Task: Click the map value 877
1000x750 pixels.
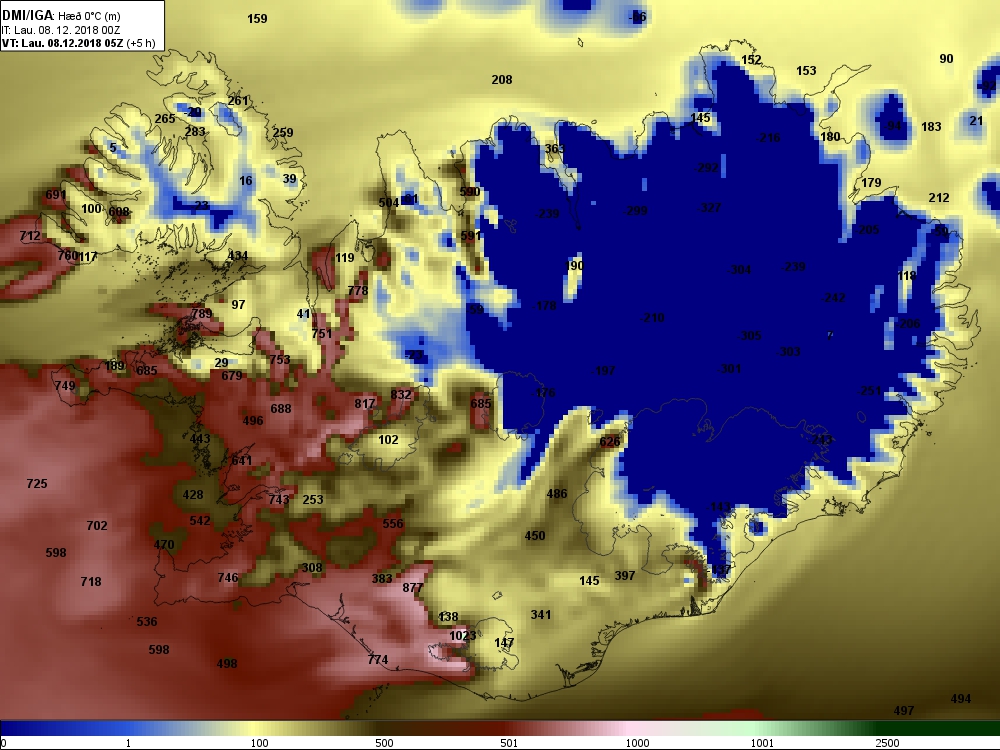Action: (x=413, y=588)
